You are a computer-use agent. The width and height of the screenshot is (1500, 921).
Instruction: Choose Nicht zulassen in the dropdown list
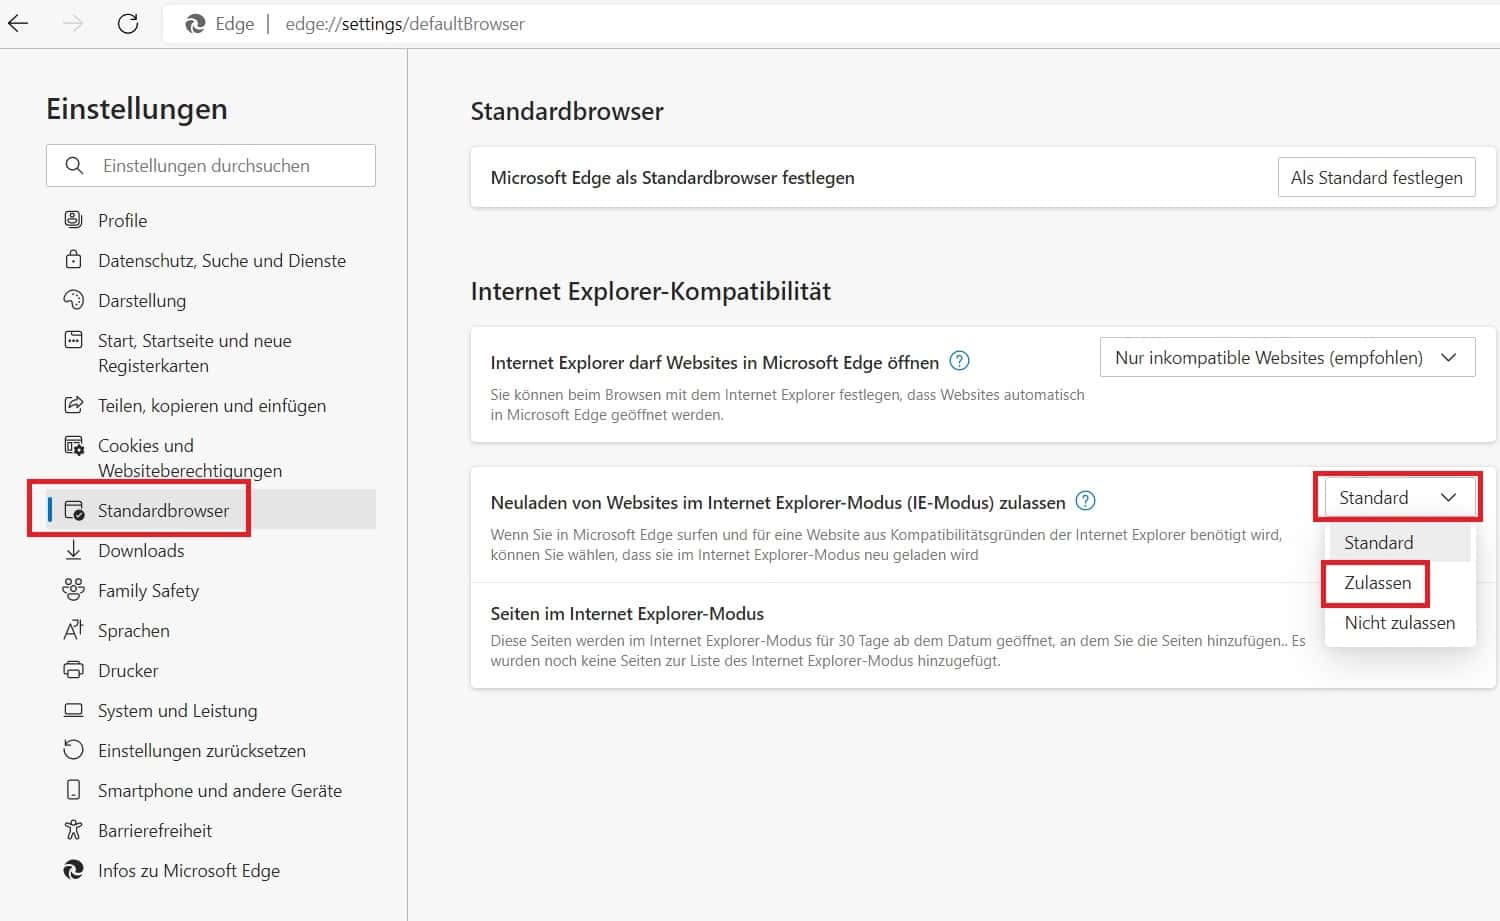[x=1399, y=623]
